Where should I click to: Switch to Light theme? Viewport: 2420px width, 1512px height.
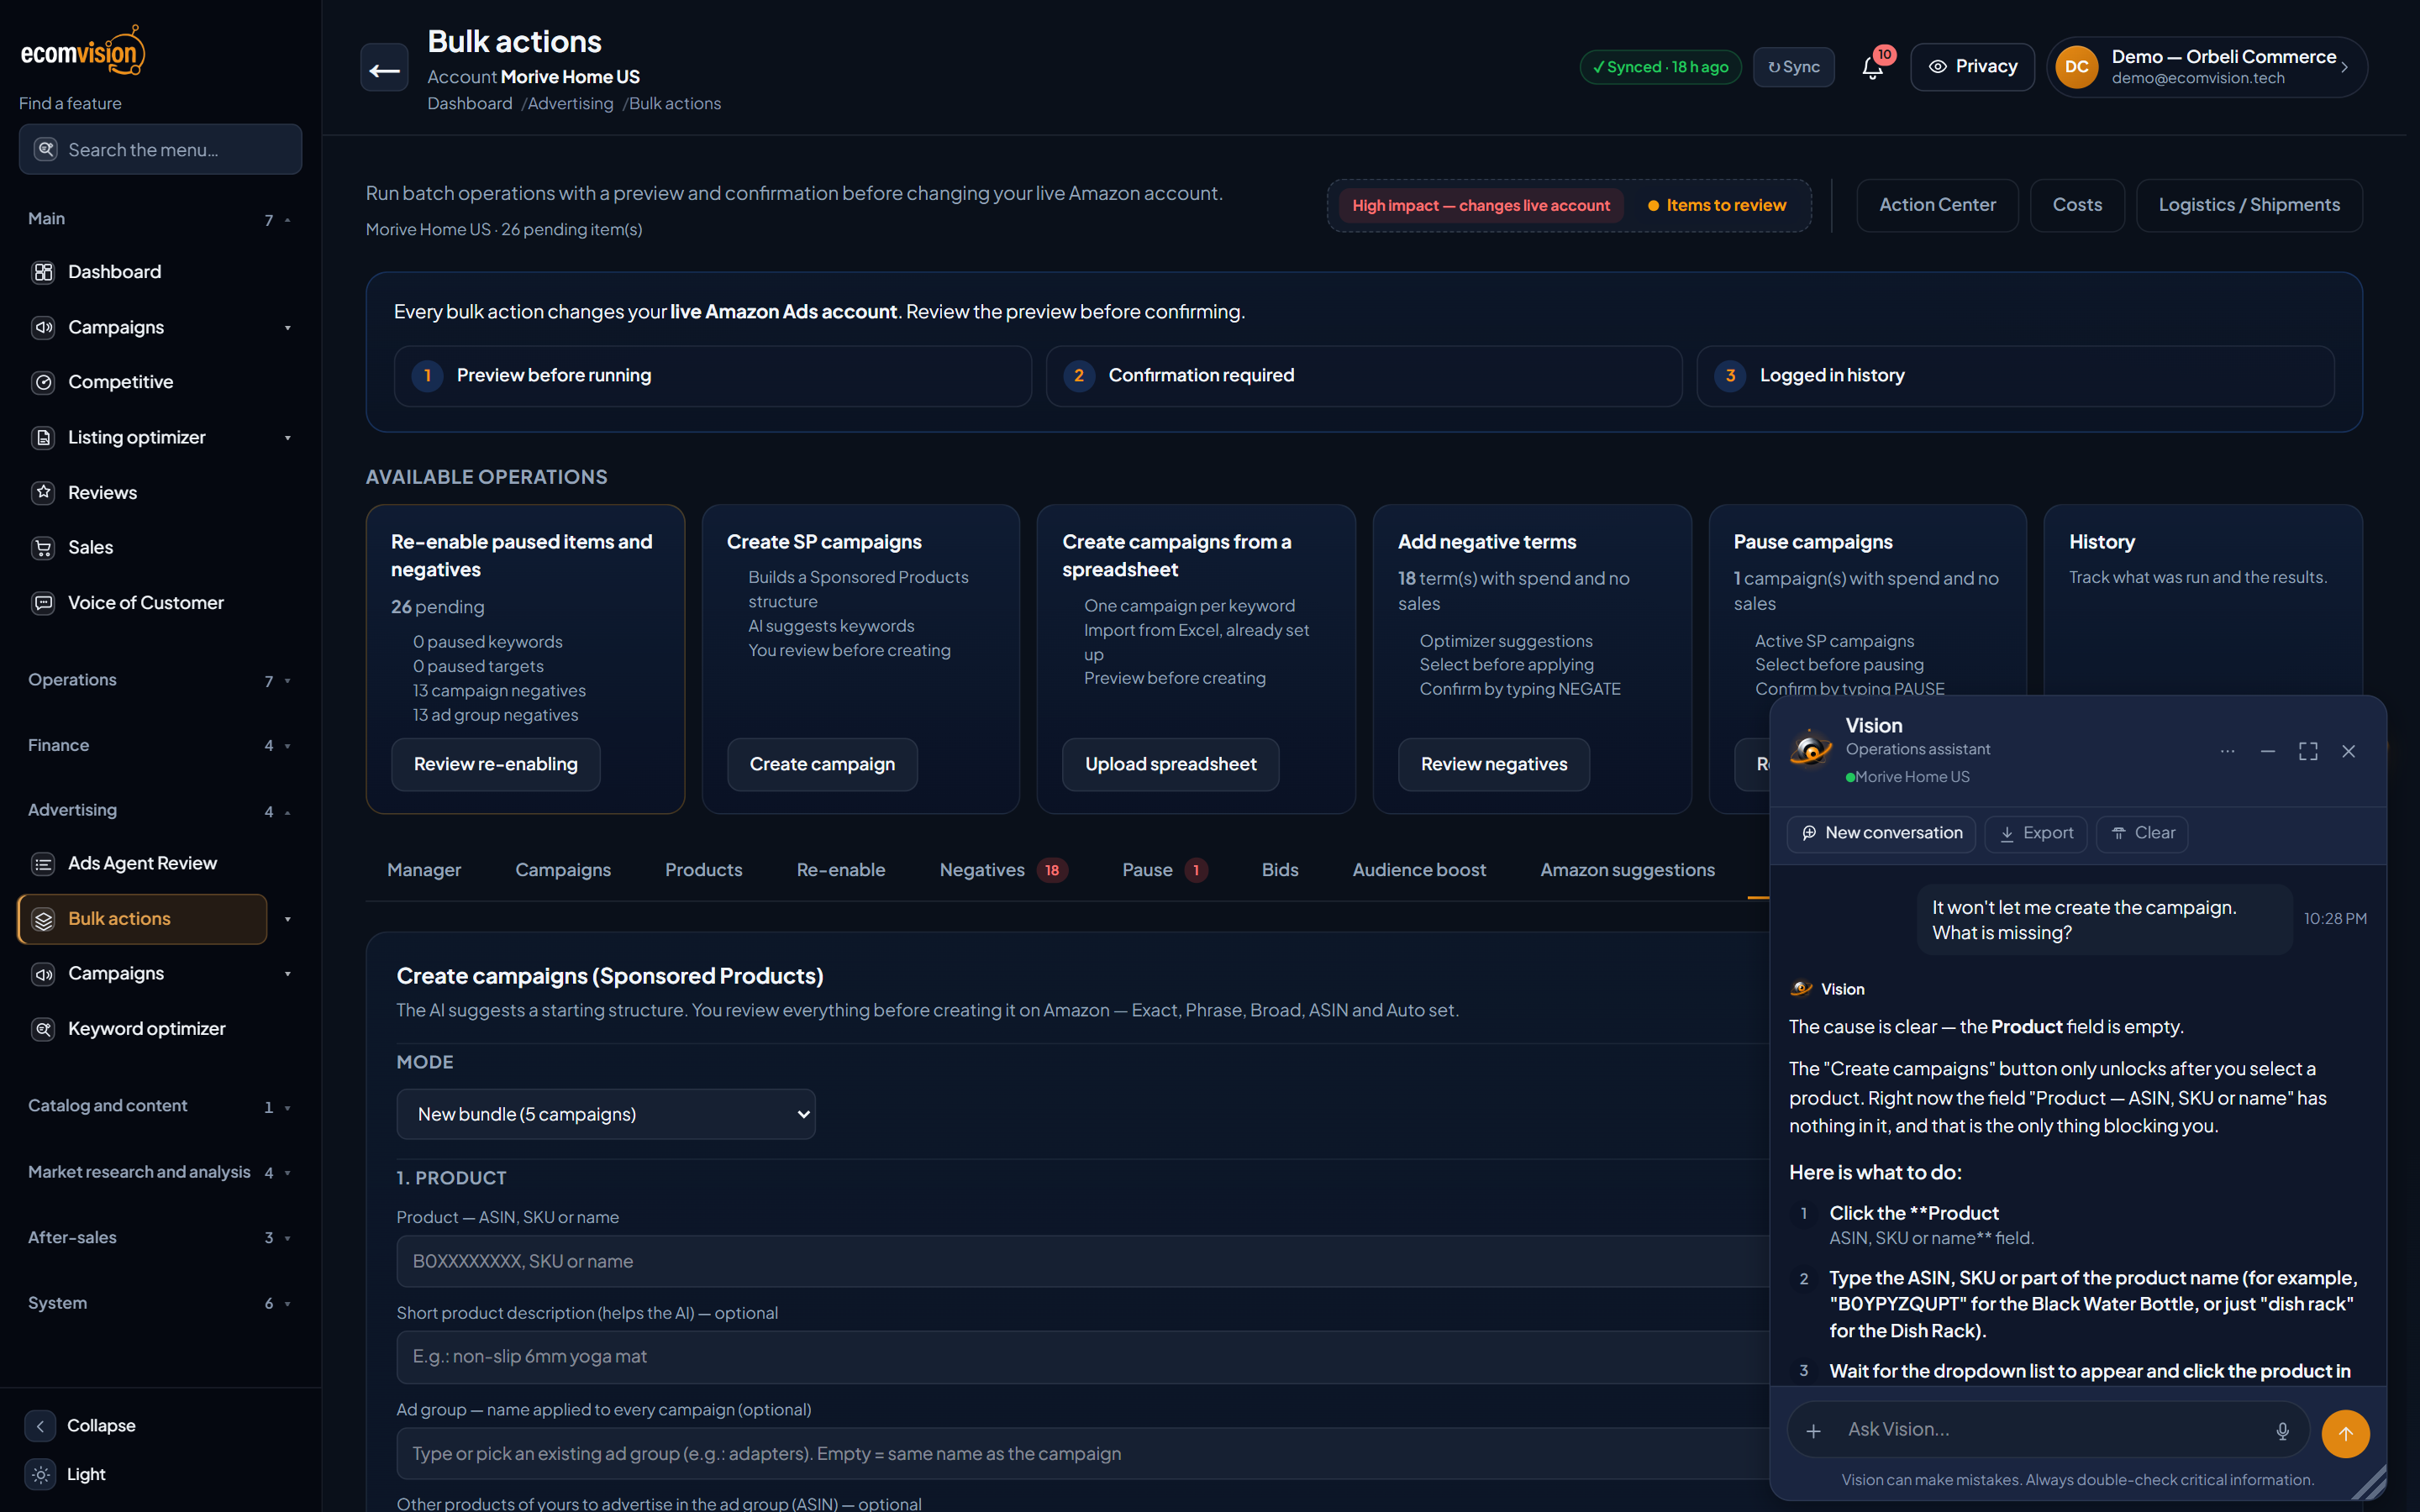click(x=66, y=1474)
